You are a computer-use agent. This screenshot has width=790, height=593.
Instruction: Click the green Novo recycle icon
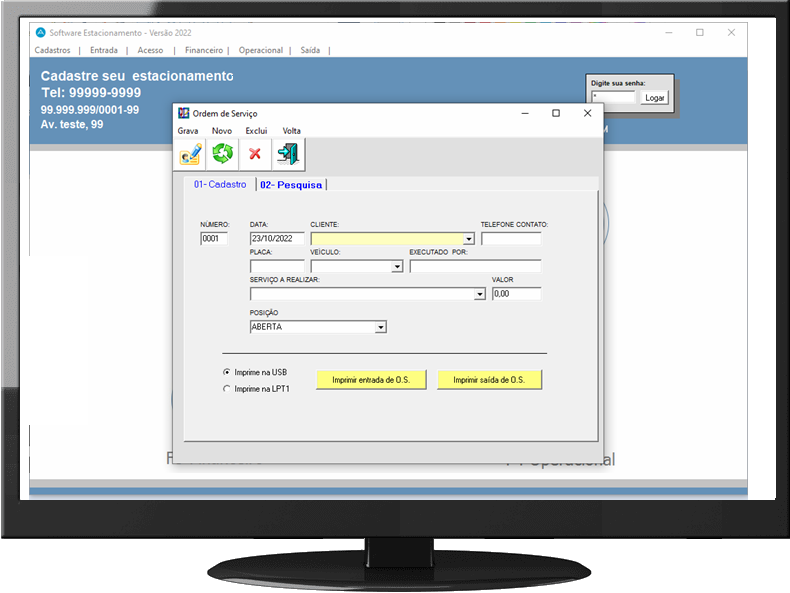pos(222,154)
